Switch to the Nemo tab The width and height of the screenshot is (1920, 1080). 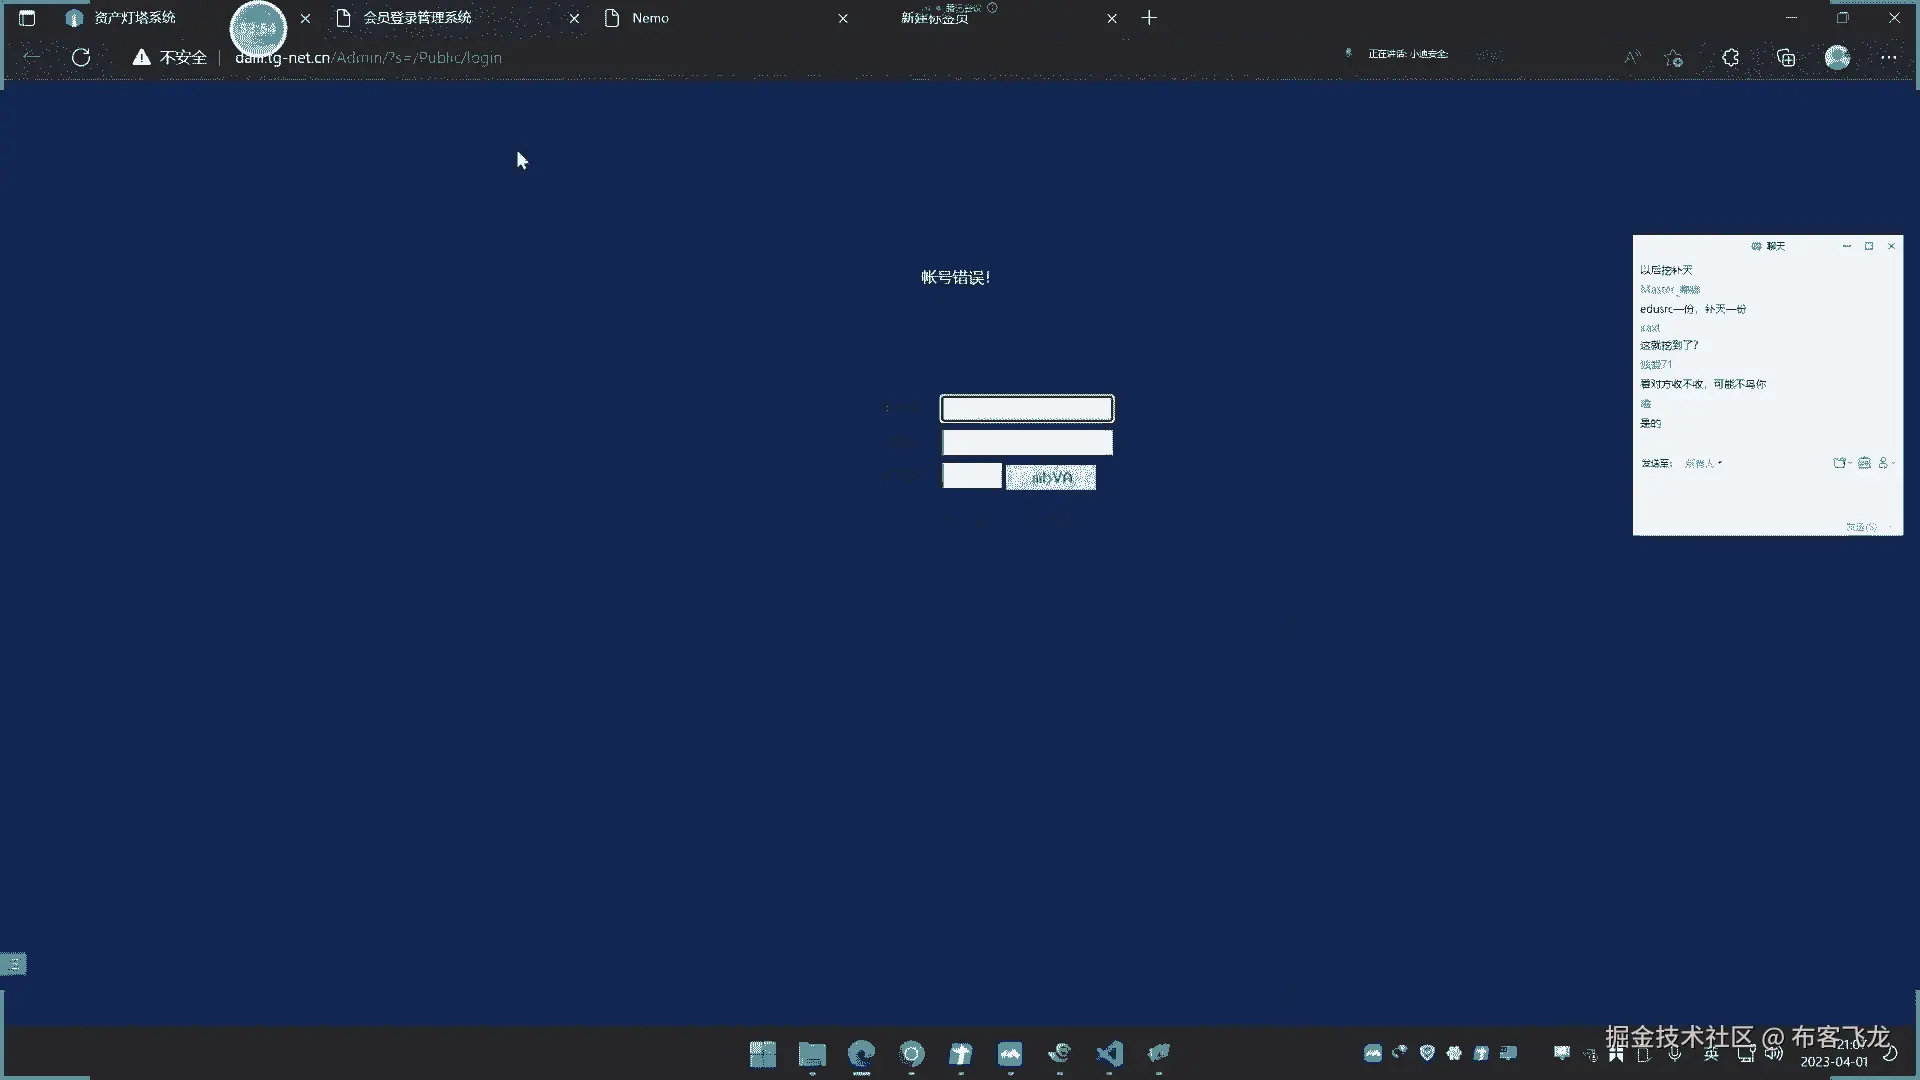pos(650,18)
